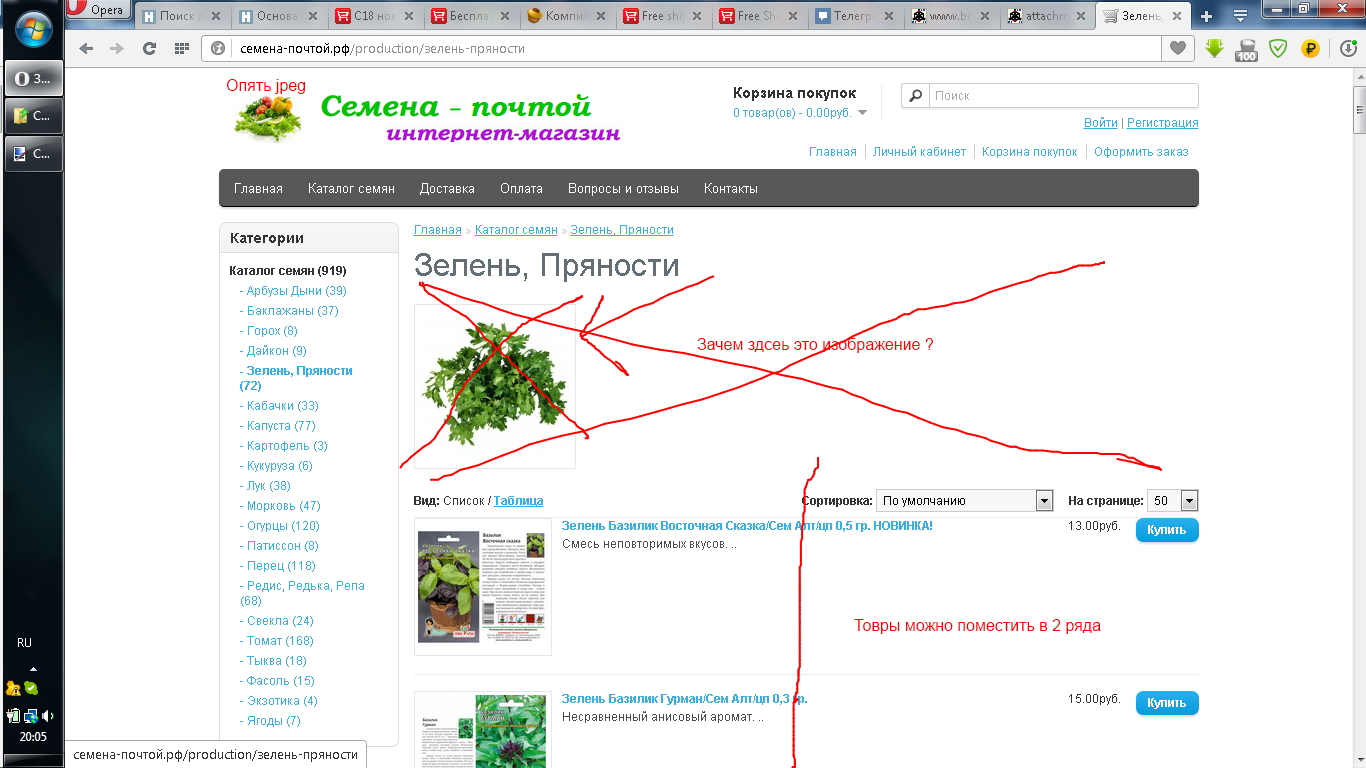Viewport: 1366px width, 768px height.
Task: Click the green download arrow extension icon
Action: pos(1214,48)
